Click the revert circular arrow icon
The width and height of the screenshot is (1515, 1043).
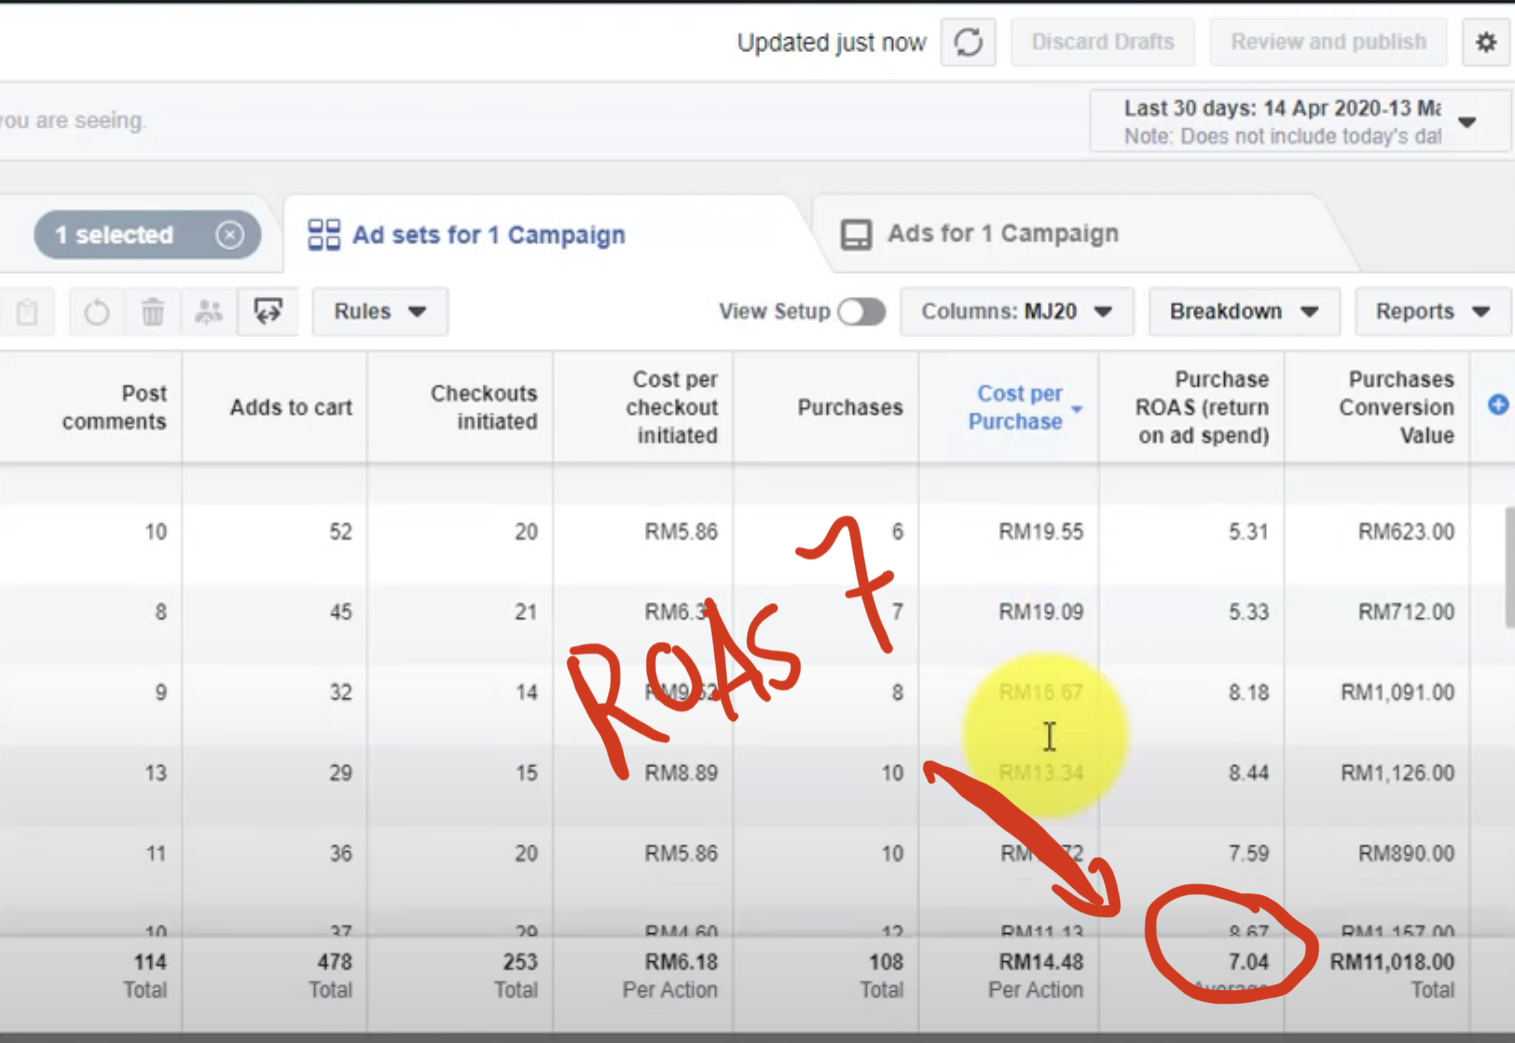pos(97,312)
